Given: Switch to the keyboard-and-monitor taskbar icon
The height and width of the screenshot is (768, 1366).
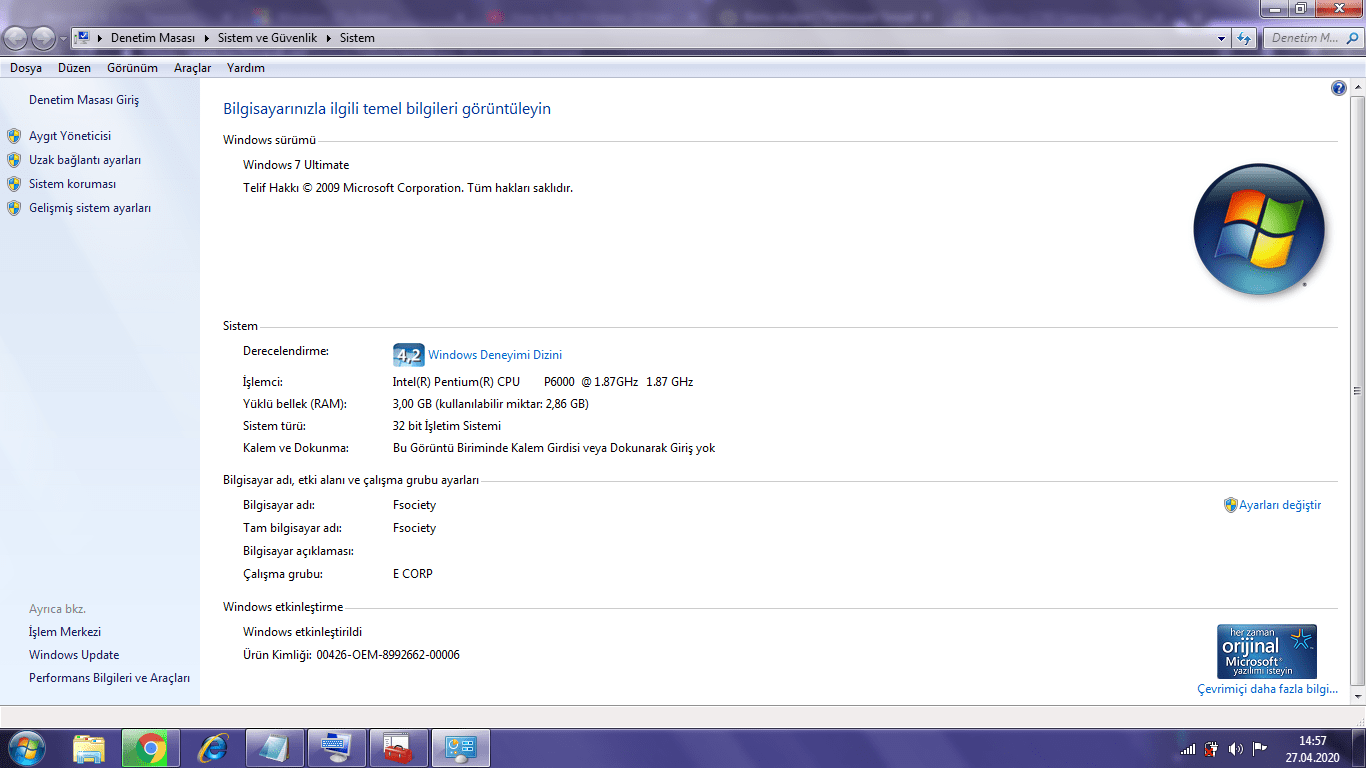Looking at the screenshot, I should (337, 748).
